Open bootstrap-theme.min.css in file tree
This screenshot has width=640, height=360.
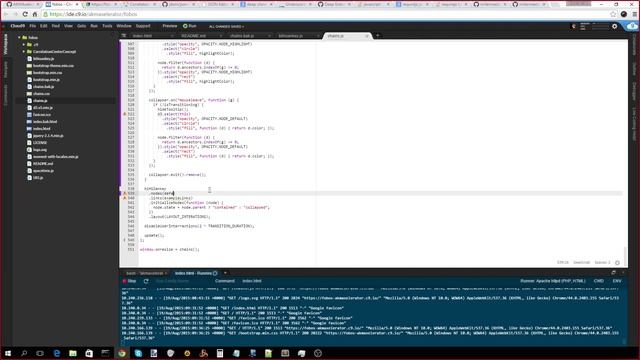(x=53, y=65)
